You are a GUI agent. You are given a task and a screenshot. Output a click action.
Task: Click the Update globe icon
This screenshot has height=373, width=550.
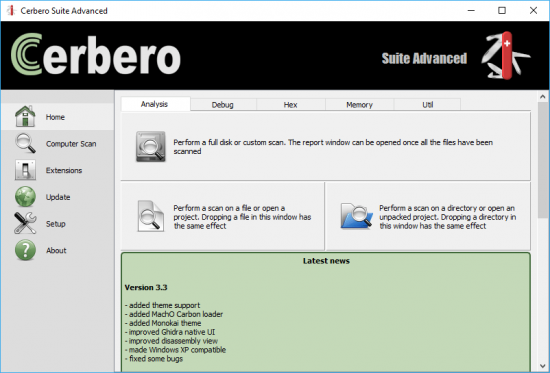[x=25, y=197]
